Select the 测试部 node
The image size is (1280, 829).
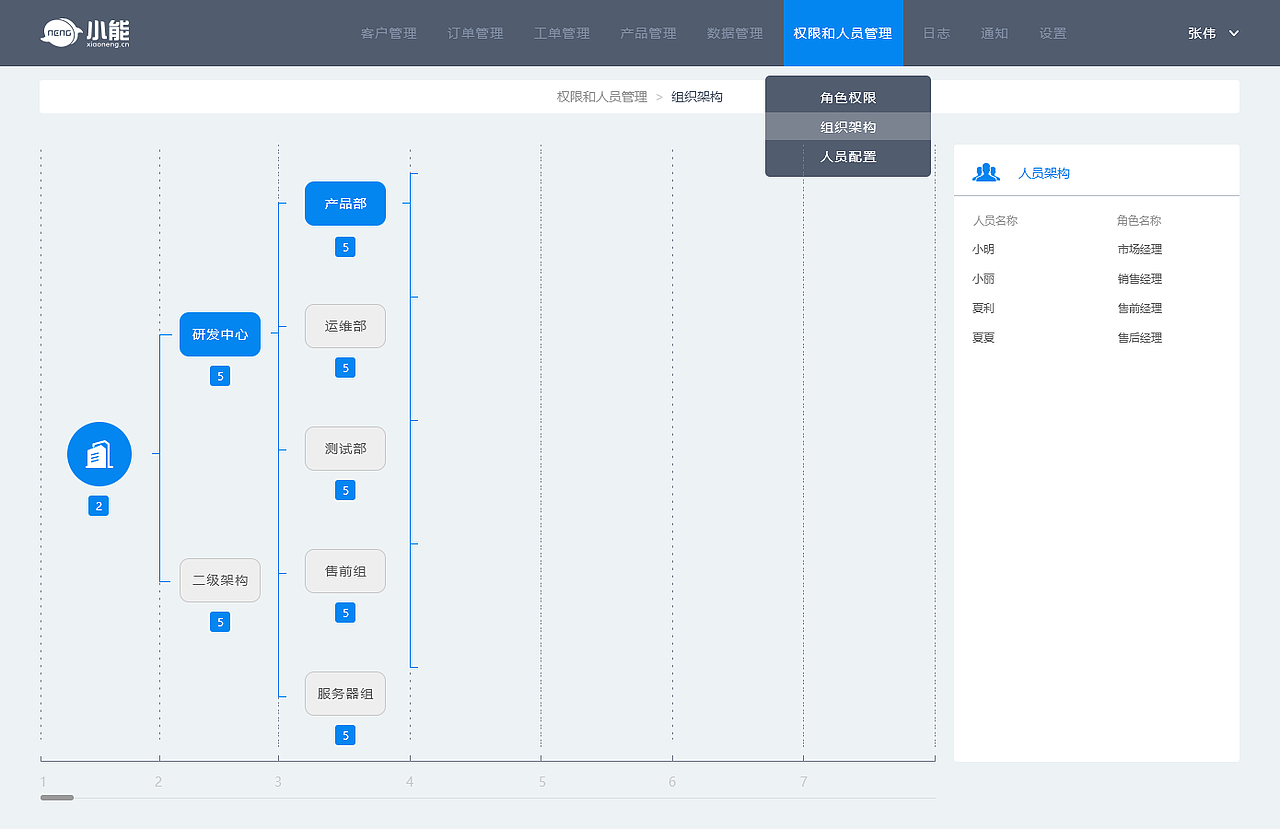[345, 448]
